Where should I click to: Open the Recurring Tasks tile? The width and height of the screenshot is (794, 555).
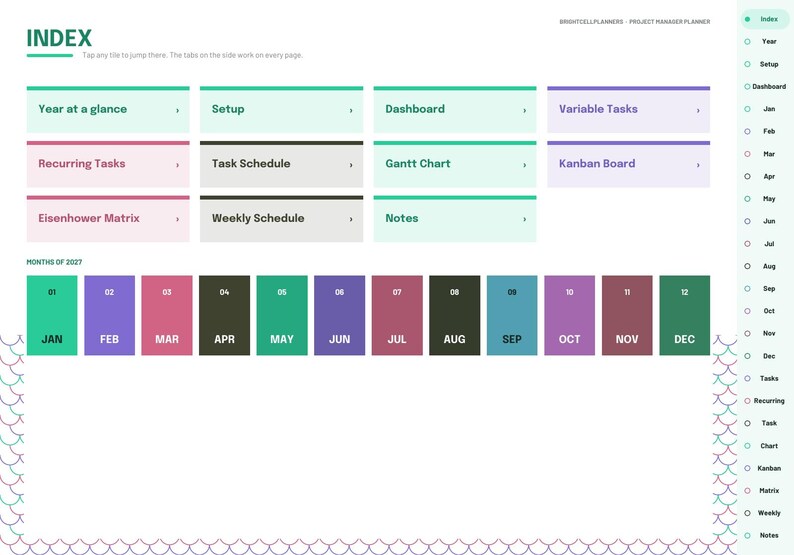(108, 164)
